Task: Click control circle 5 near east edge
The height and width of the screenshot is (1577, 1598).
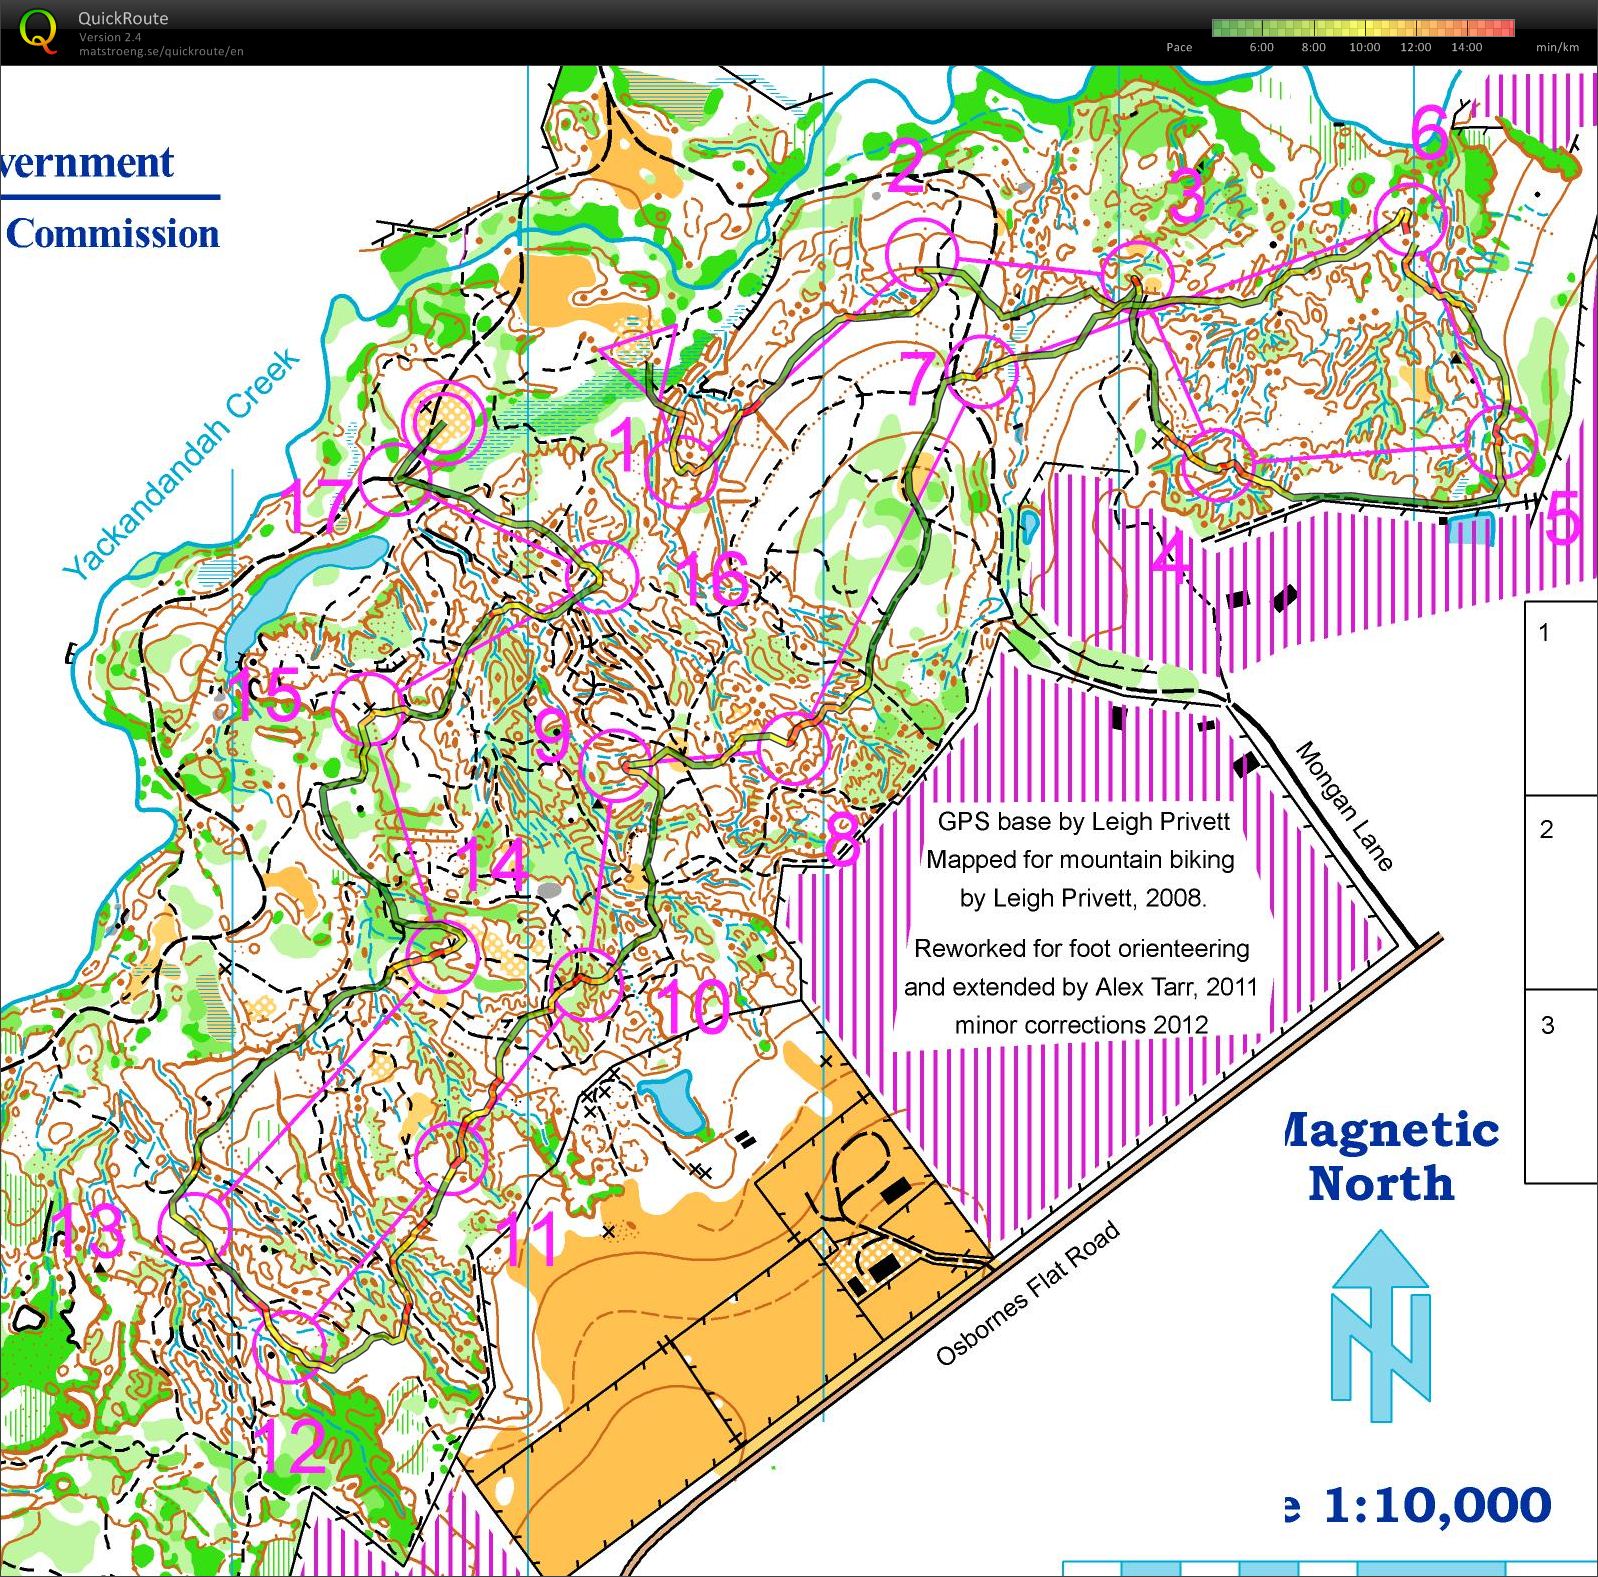Action: [x=1499, y=442]
